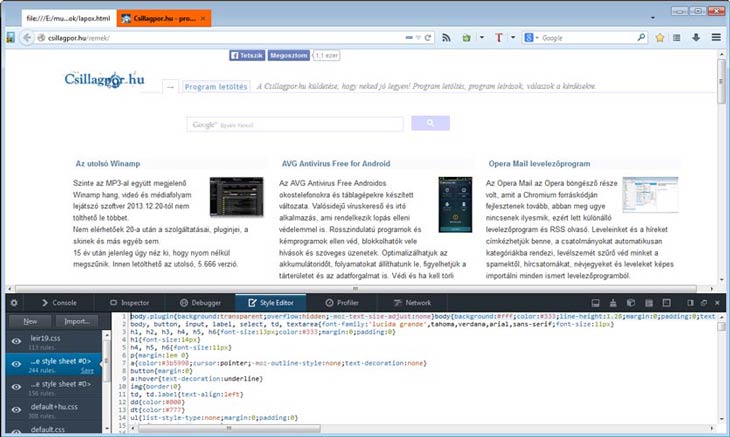Click the Csillagpor.hu site logo

104,80
